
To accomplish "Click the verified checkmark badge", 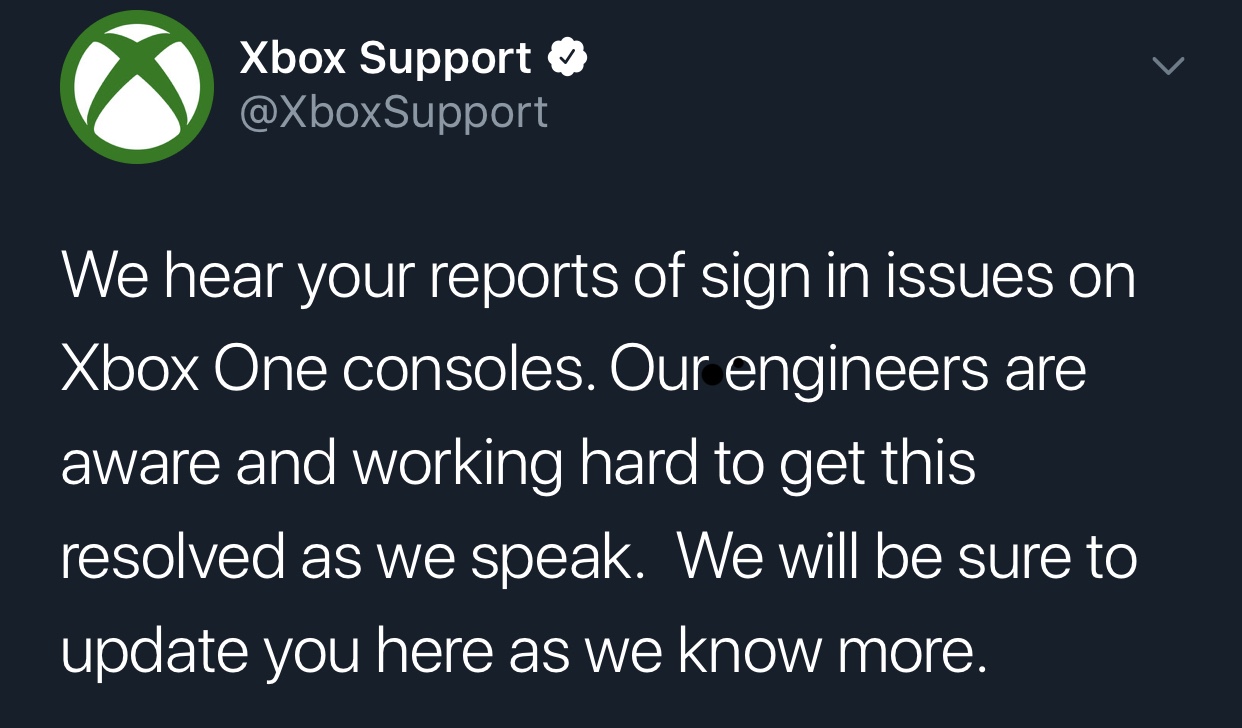I will [567, 60].
